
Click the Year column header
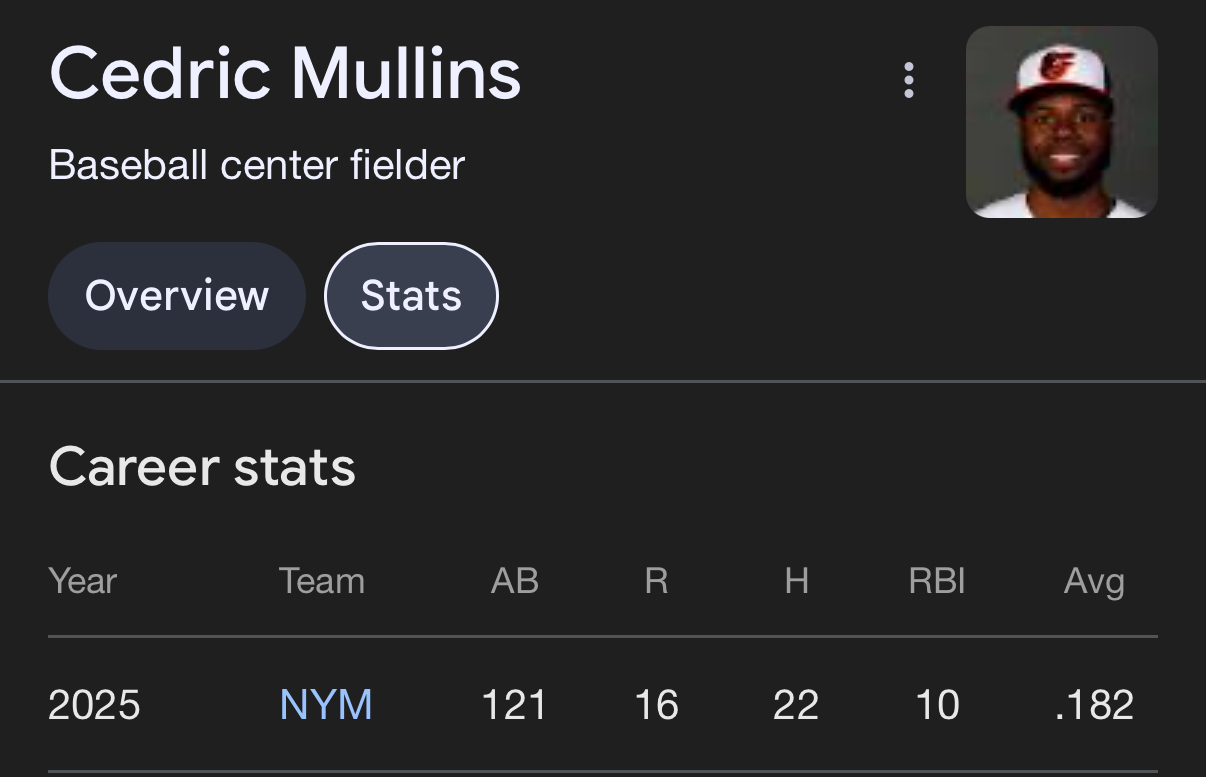tap(83, 581)
